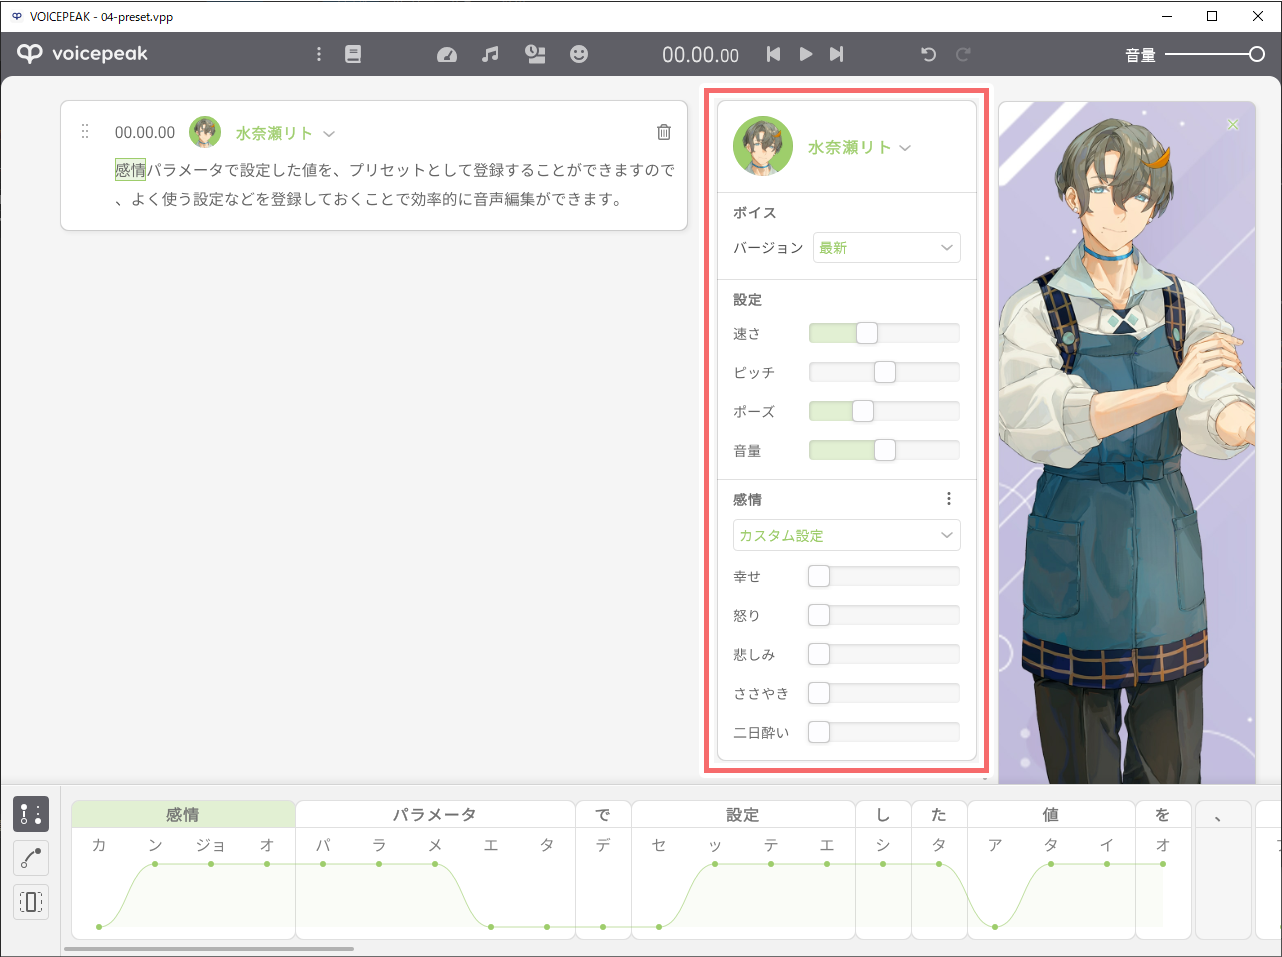Select the phoneme length mode icon
This screenshot has width=1282, height=957.
31,902
